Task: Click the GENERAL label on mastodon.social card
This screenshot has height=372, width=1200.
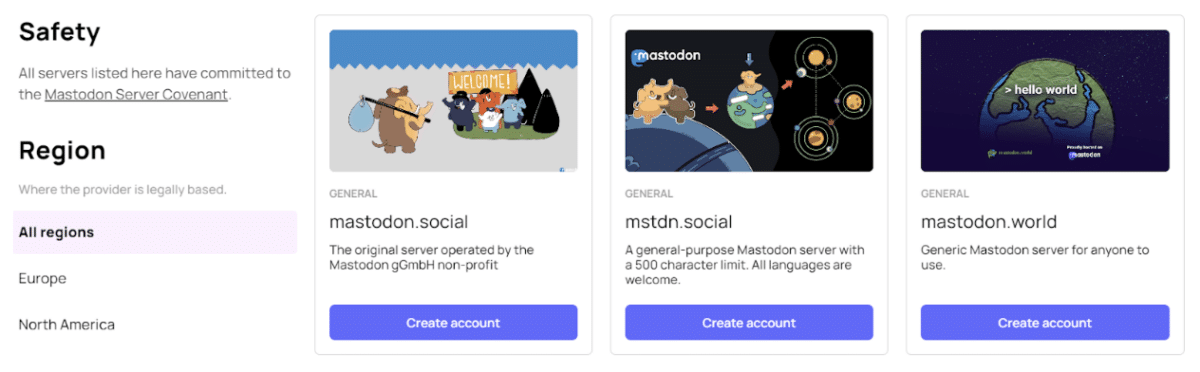Action: coord(353,194)
